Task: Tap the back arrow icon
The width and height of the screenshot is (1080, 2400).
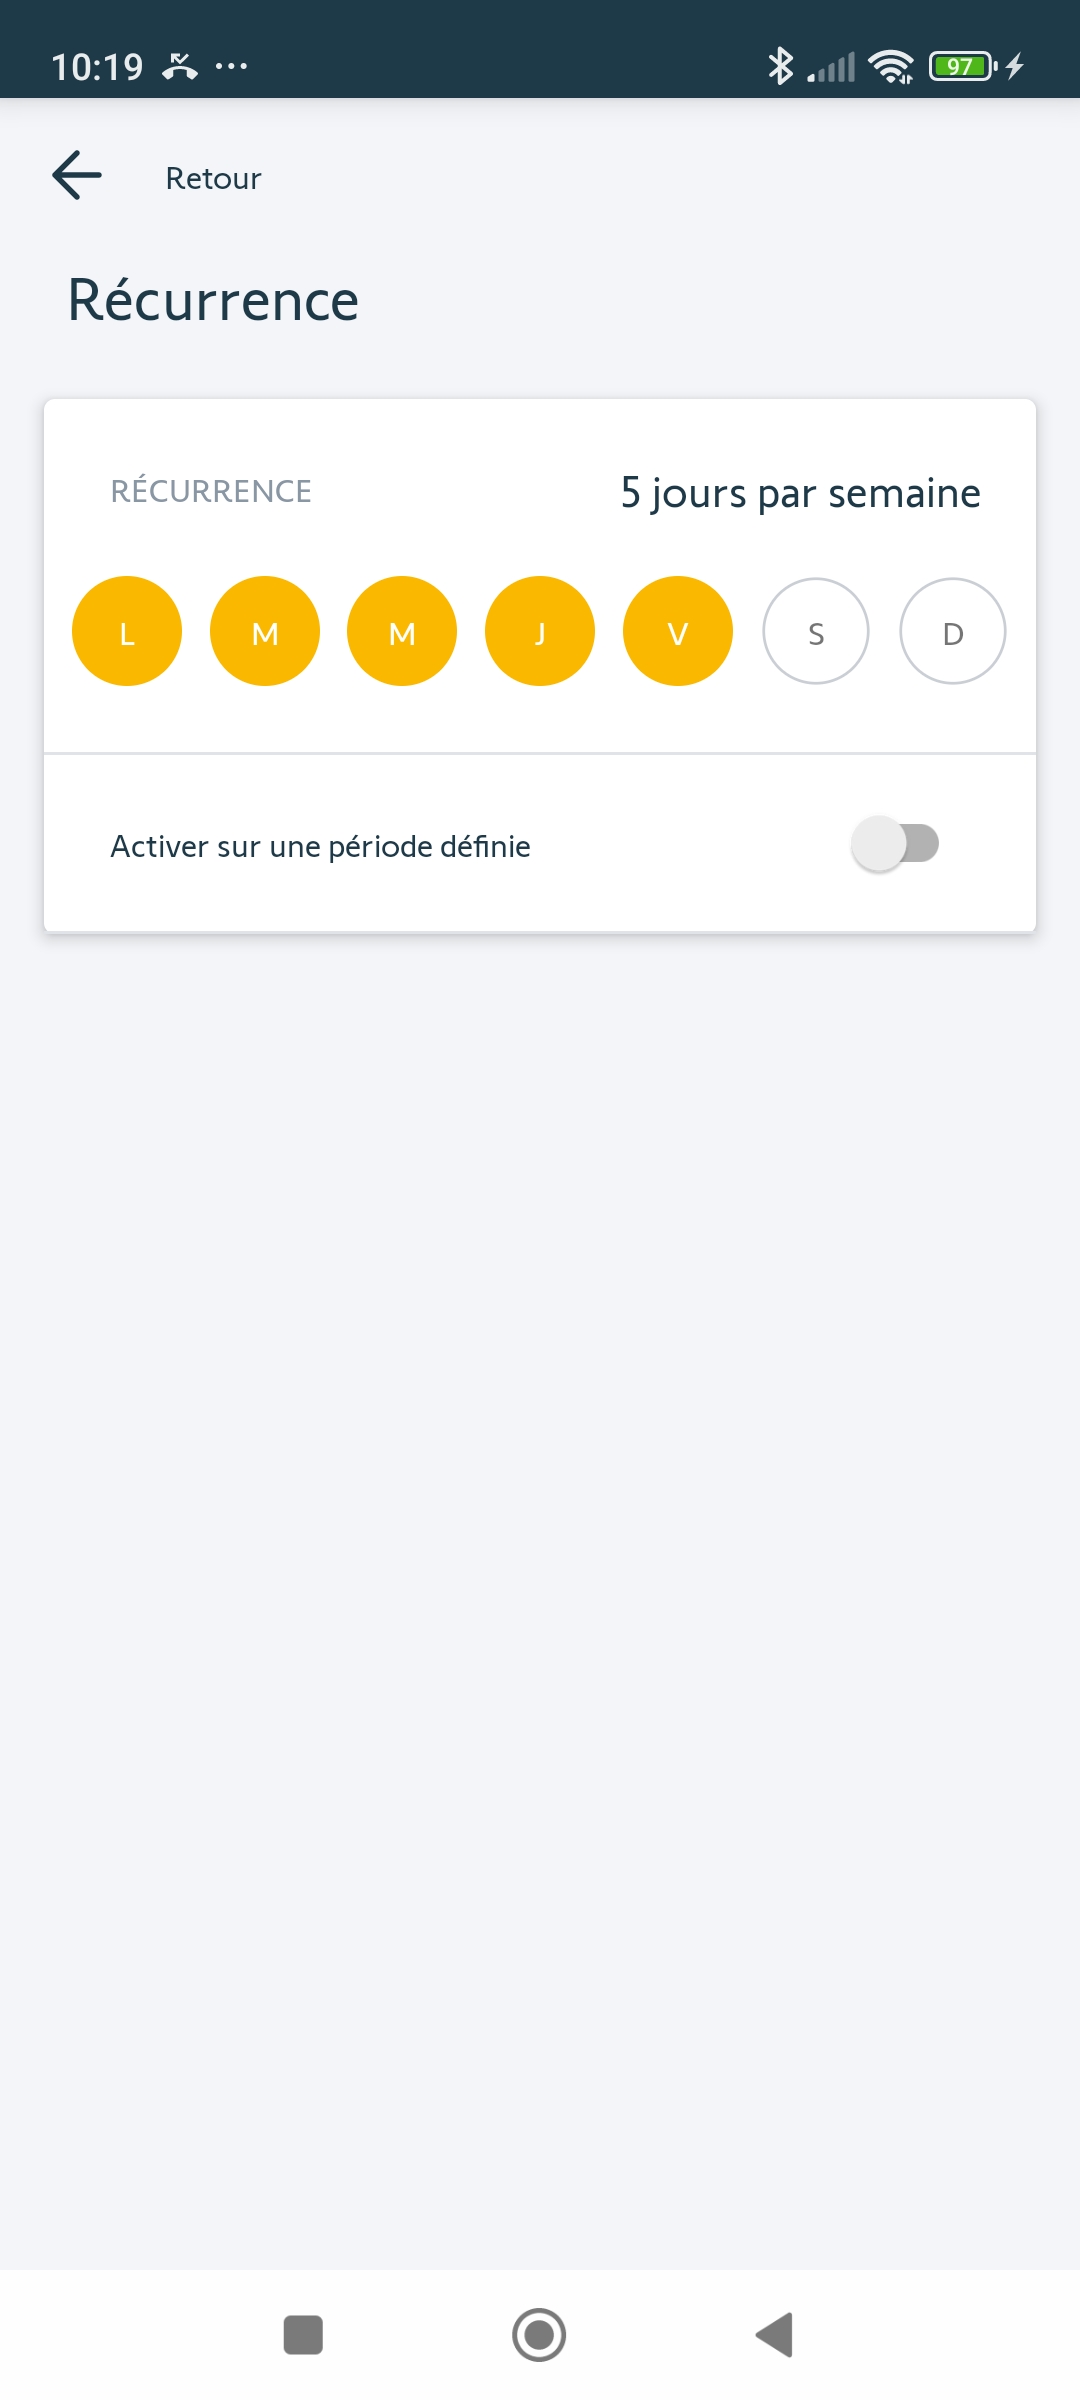Action: coord(77,176)
